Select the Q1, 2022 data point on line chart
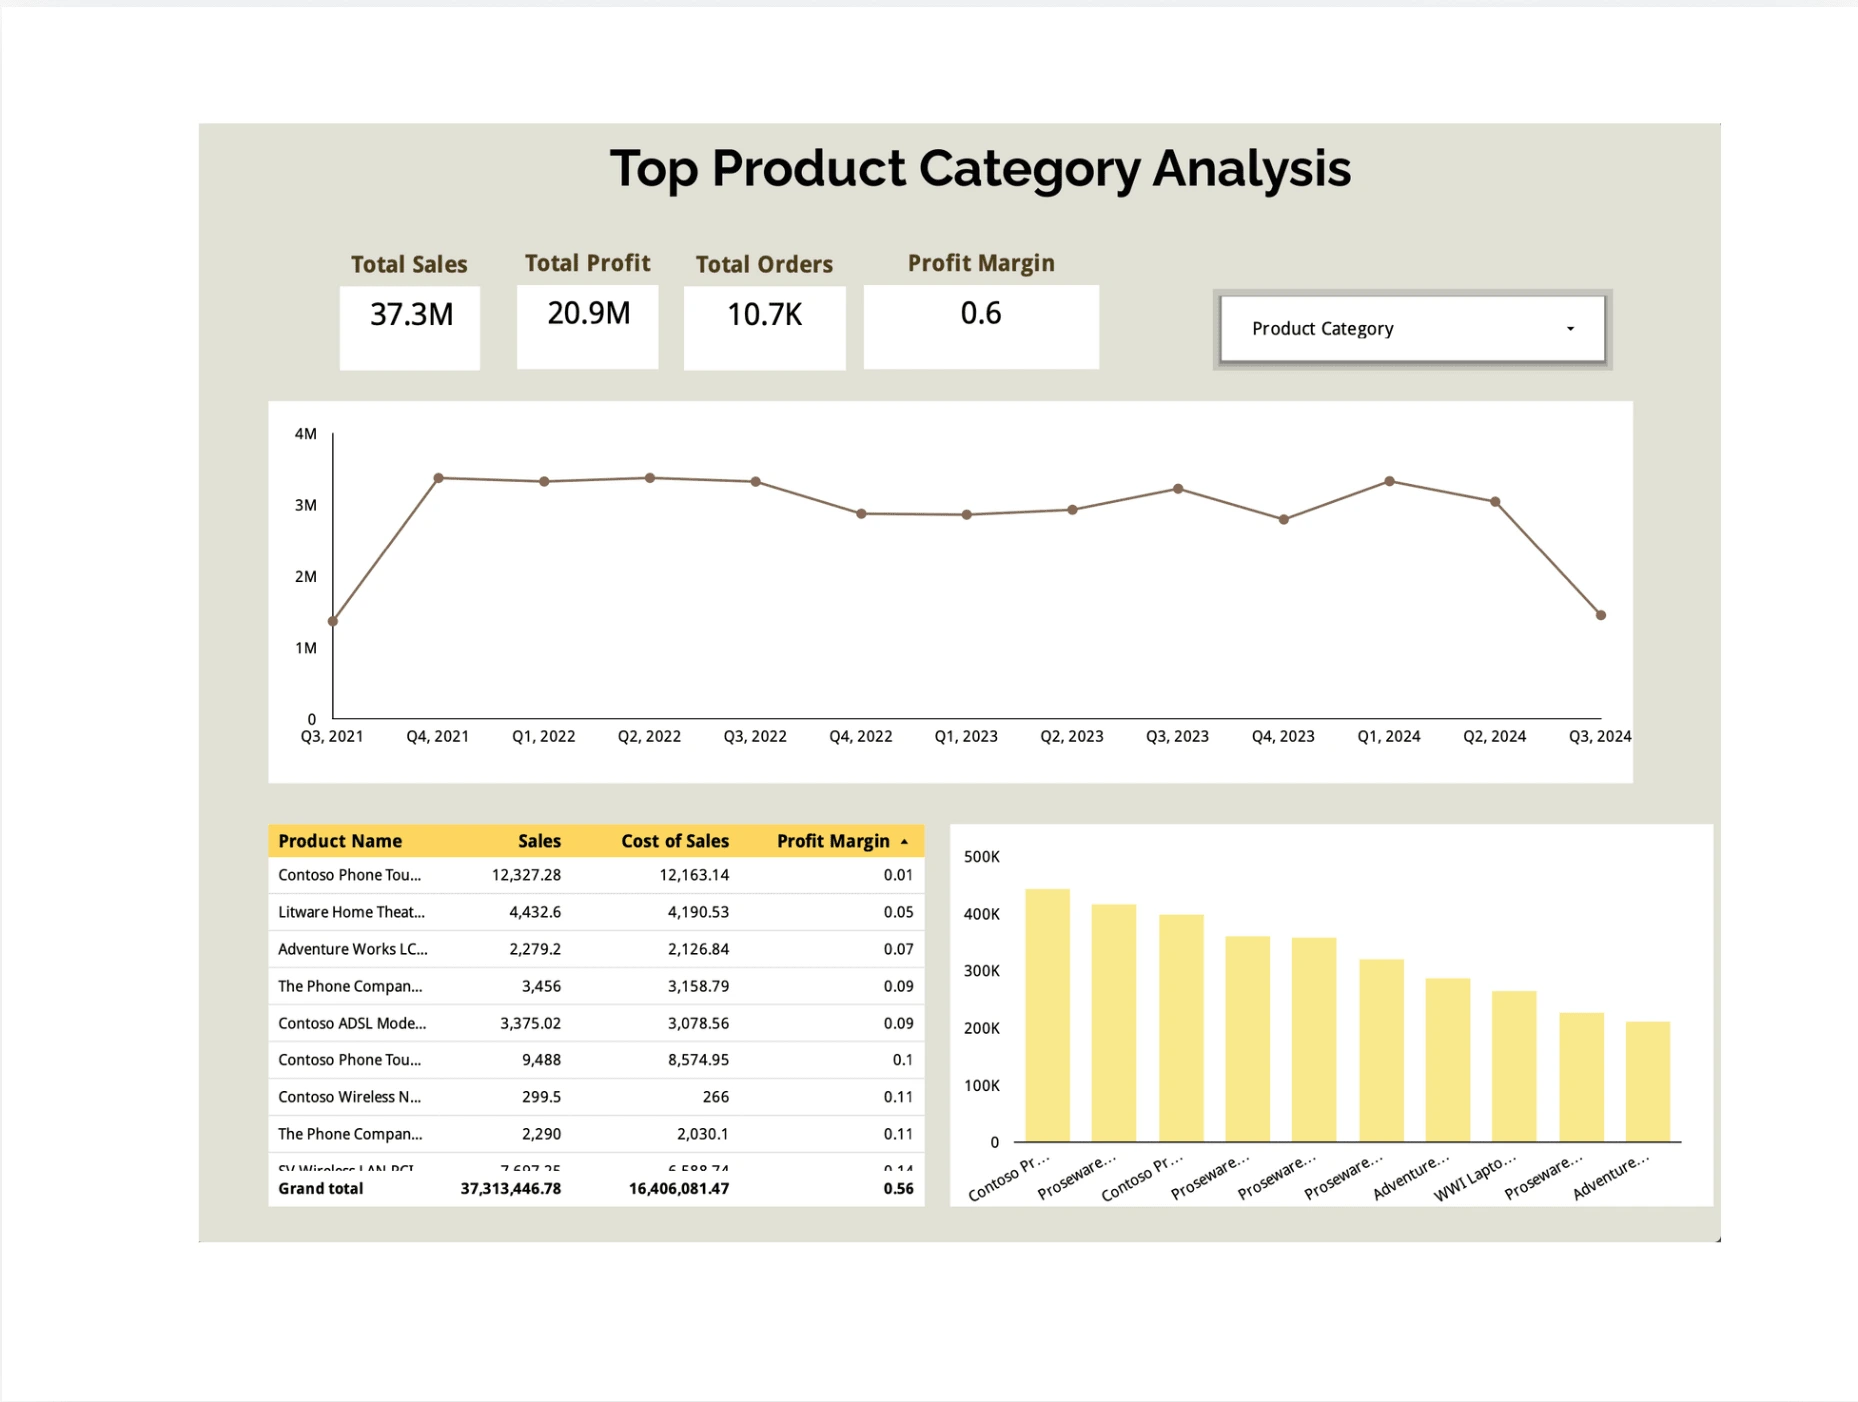1858x1402 pixels. [x=544, y=482]
